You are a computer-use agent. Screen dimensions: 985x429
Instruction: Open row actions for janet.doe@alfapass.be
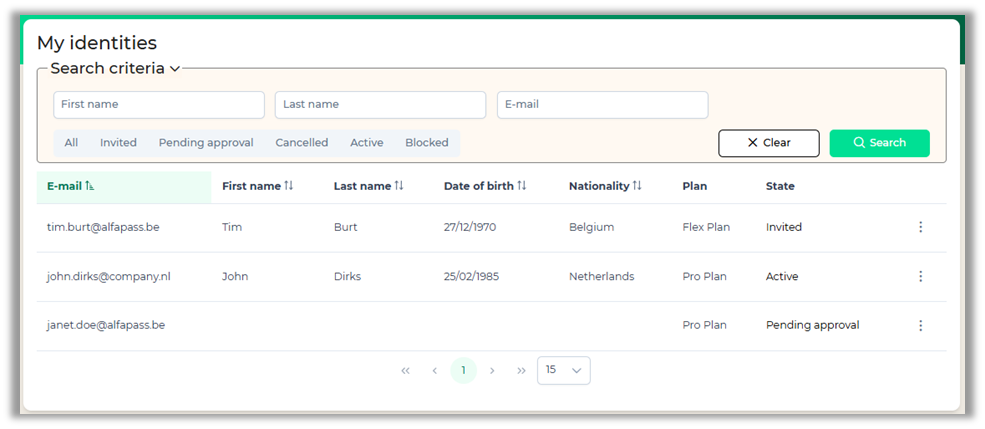(920, 325)
